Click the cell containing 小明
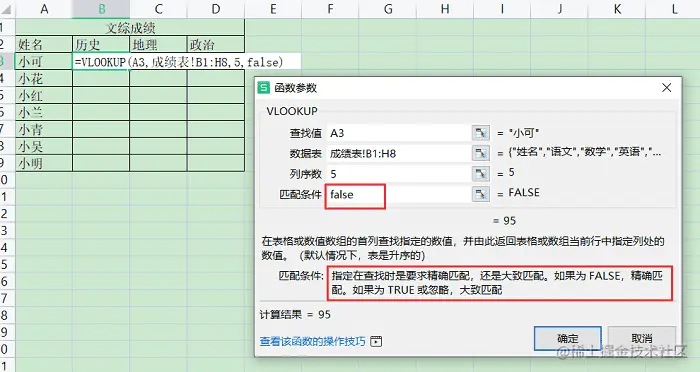Image resolution: width=700 pixels, height=372 pixels. coord(44,163)
